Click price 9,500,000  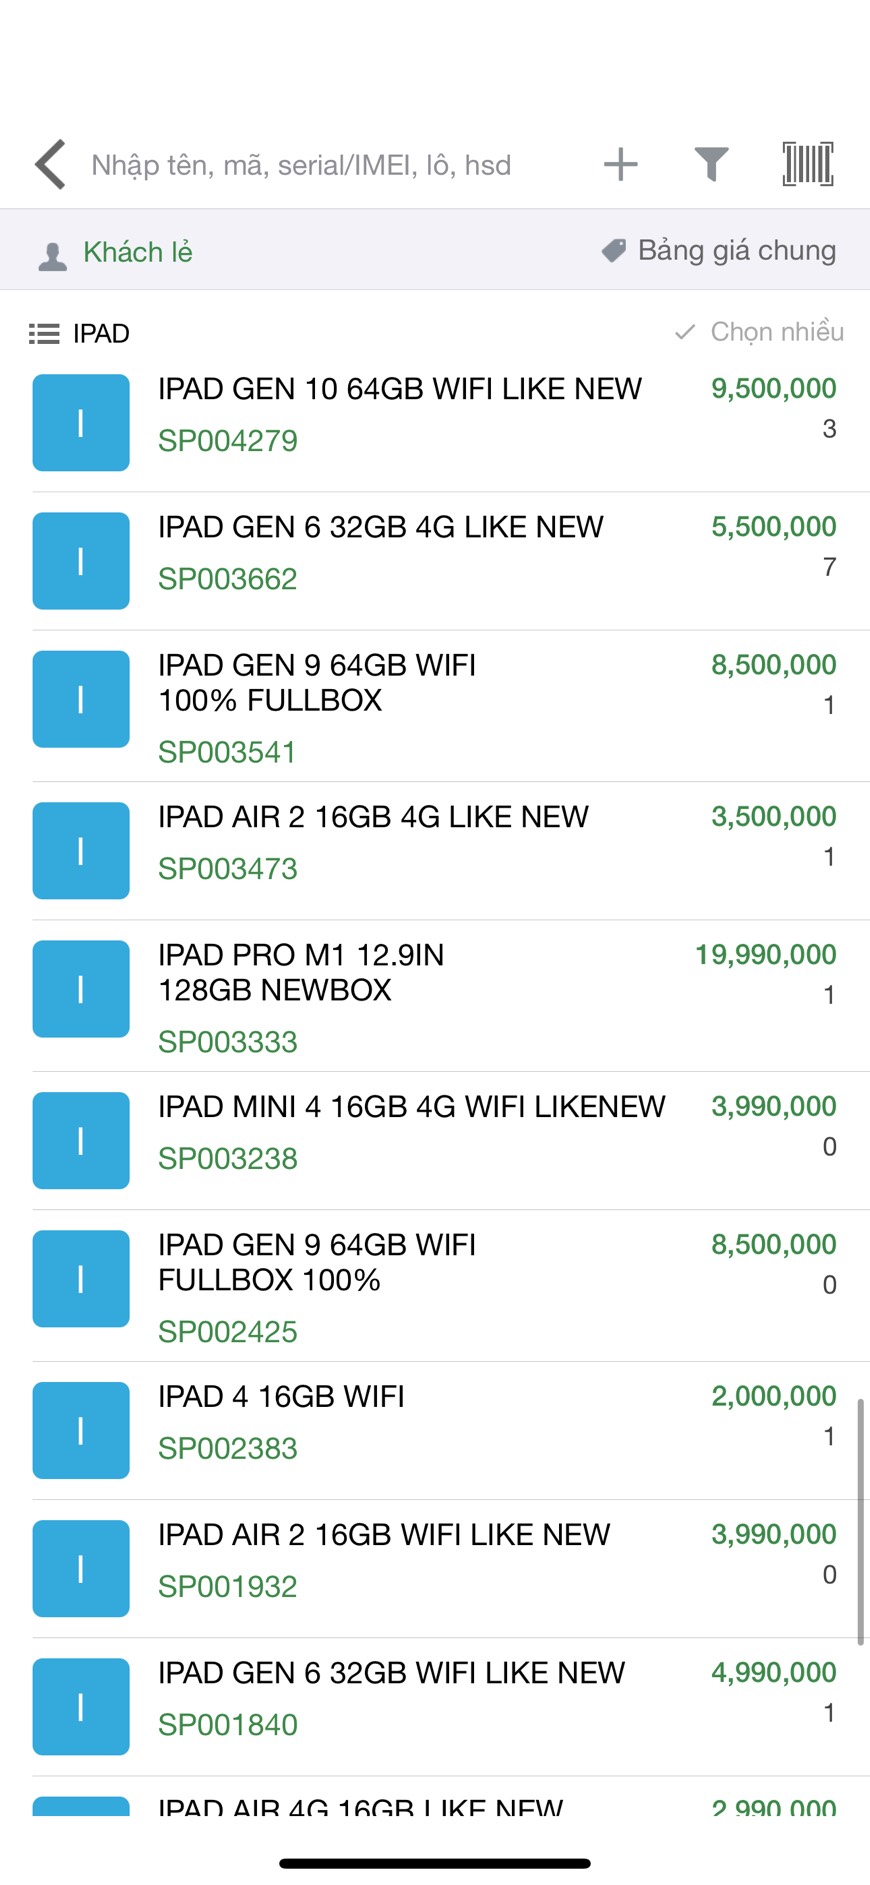pos(774,388)
